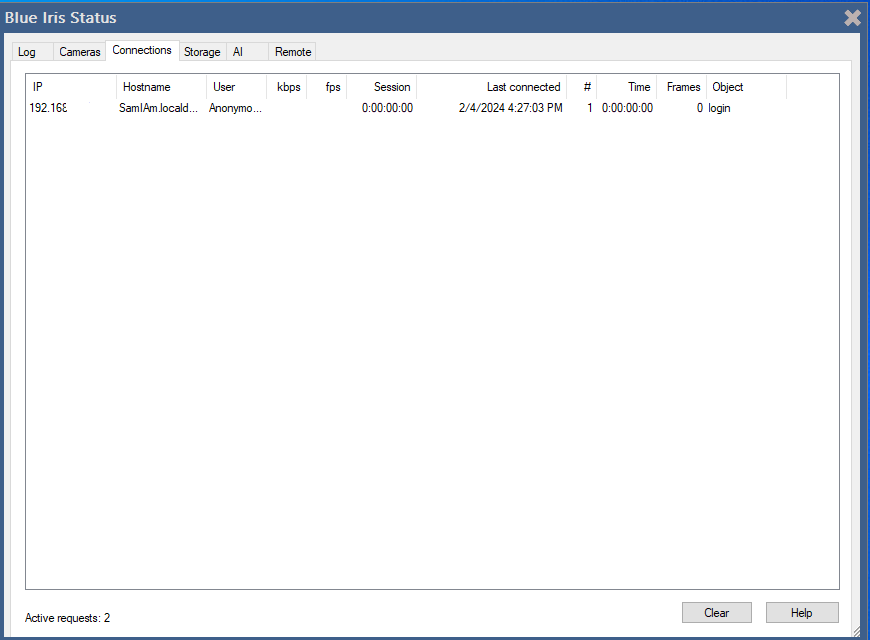
Task: Click the fps column header
Action: pos(328,87)
